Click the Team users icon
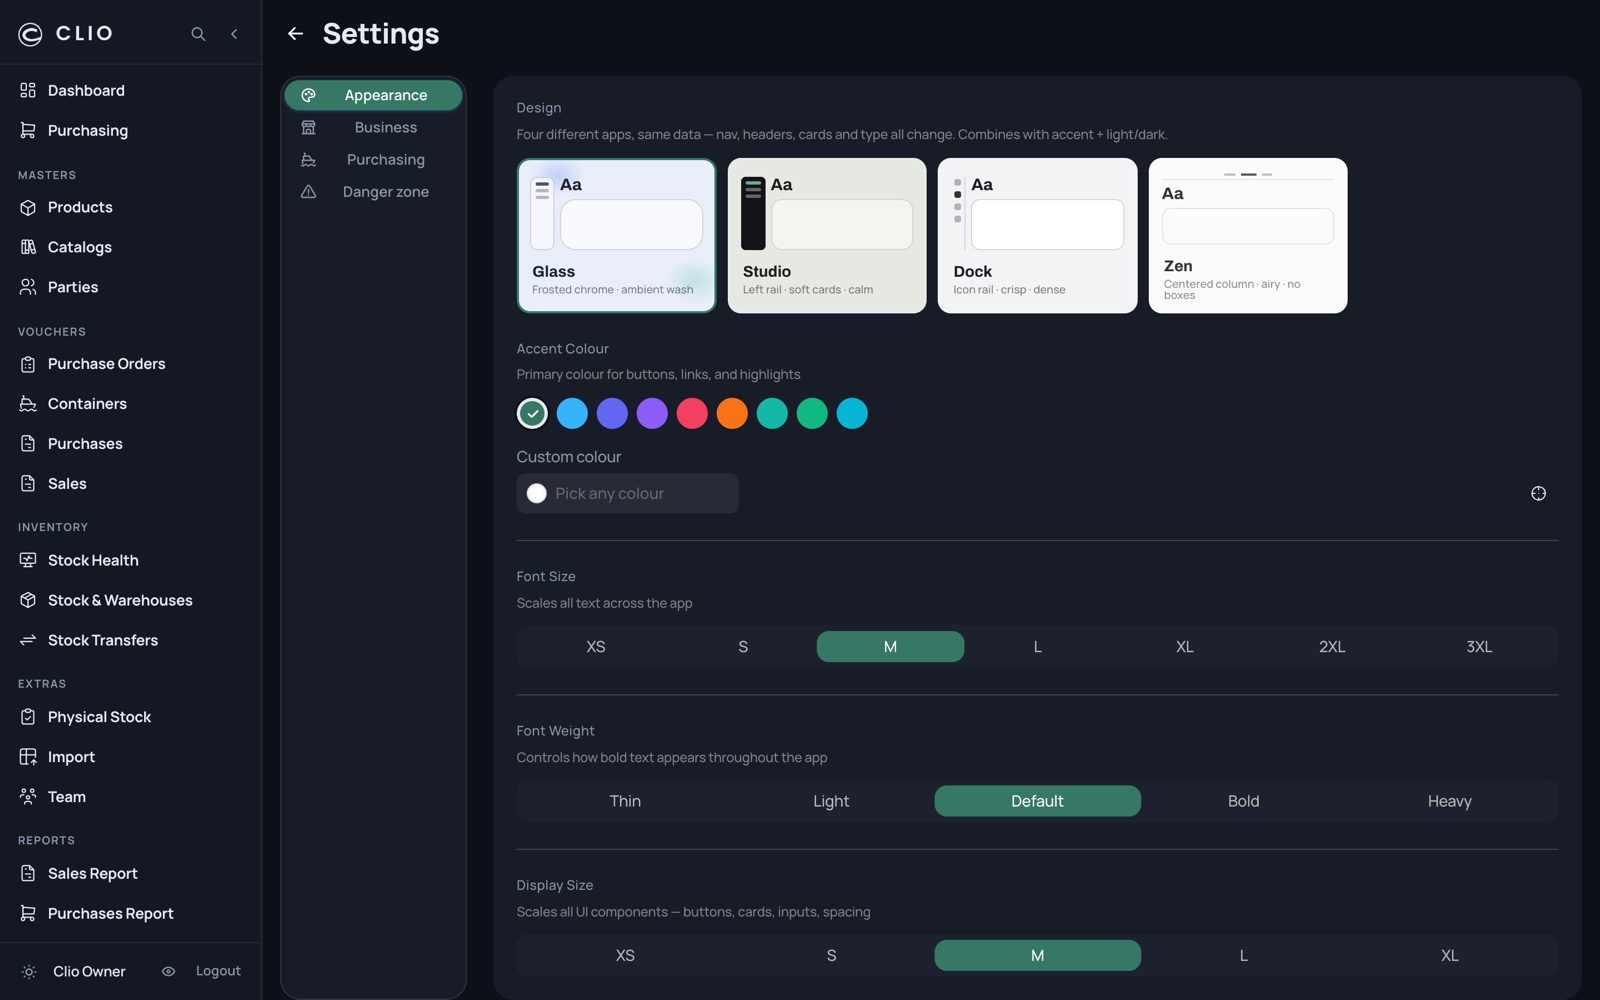The image size is (1600, 1000). pyautogui.click(x=28, y=797)
